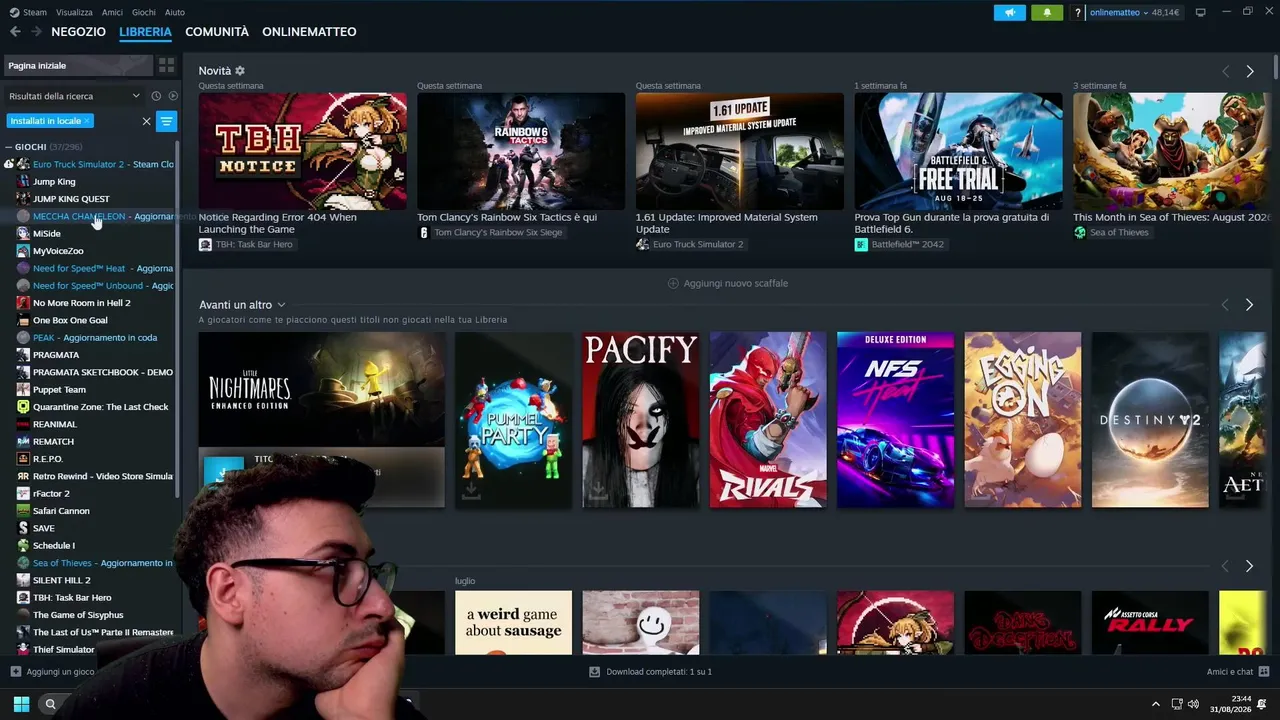This screenshot has height=720, width=1280.
Task: Open Download completati status
Action: point(659,672)
